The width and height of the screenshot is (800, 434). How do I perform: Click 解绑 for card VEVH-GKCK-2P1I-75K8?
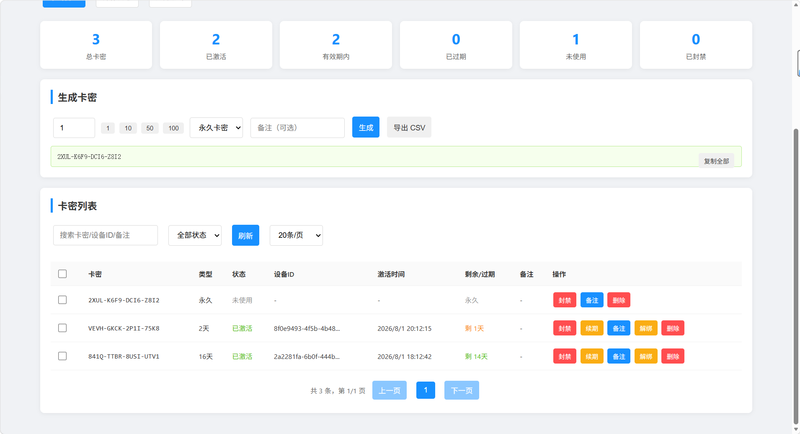[x=646, y=328]
